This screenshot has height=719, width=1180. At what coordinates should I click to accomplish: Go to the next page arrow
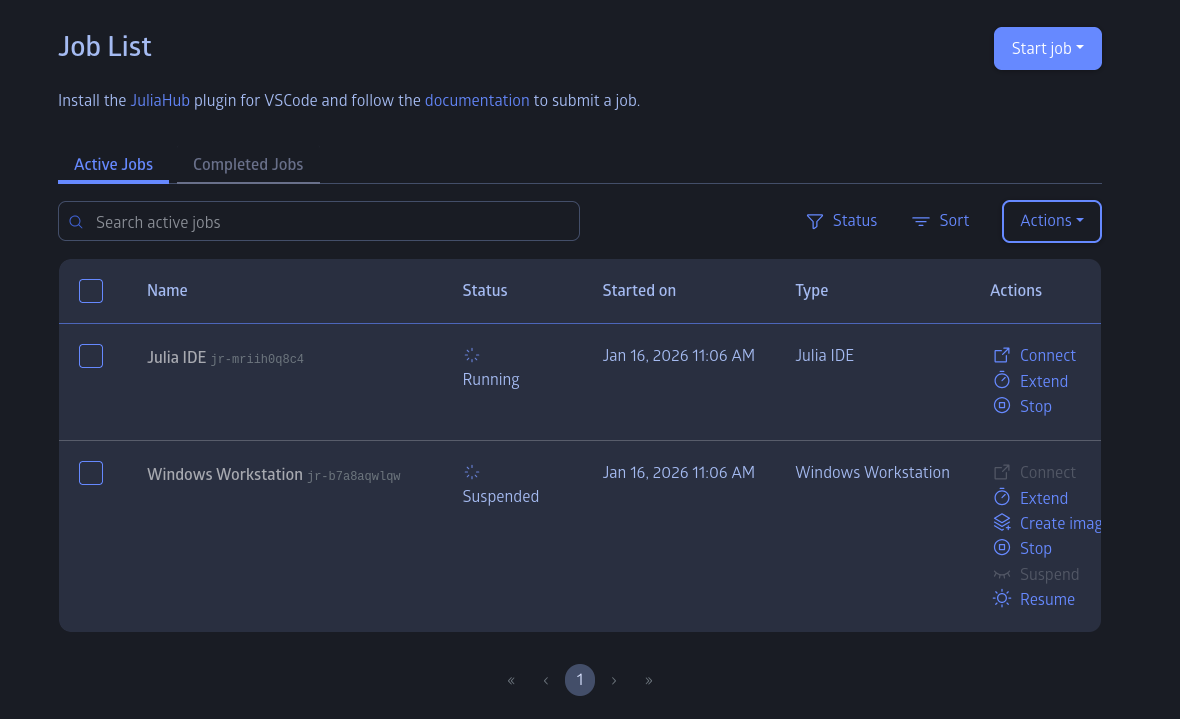click(614, 681)
